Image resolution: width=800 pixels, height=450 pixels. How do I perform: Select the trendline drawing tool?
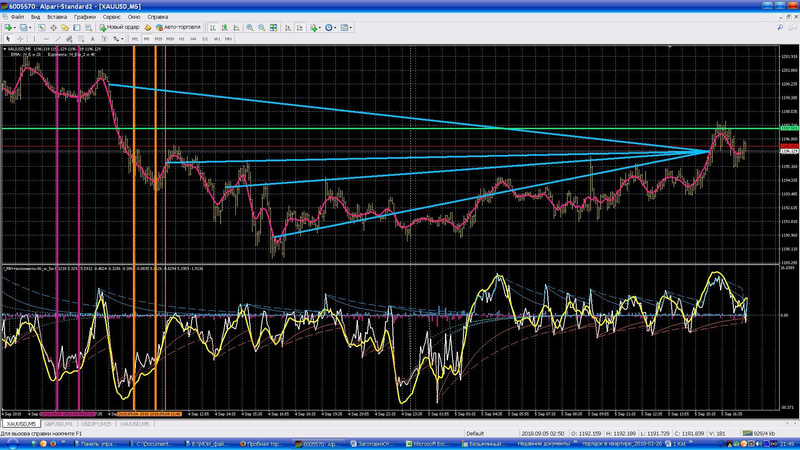[x=59, y=38]
